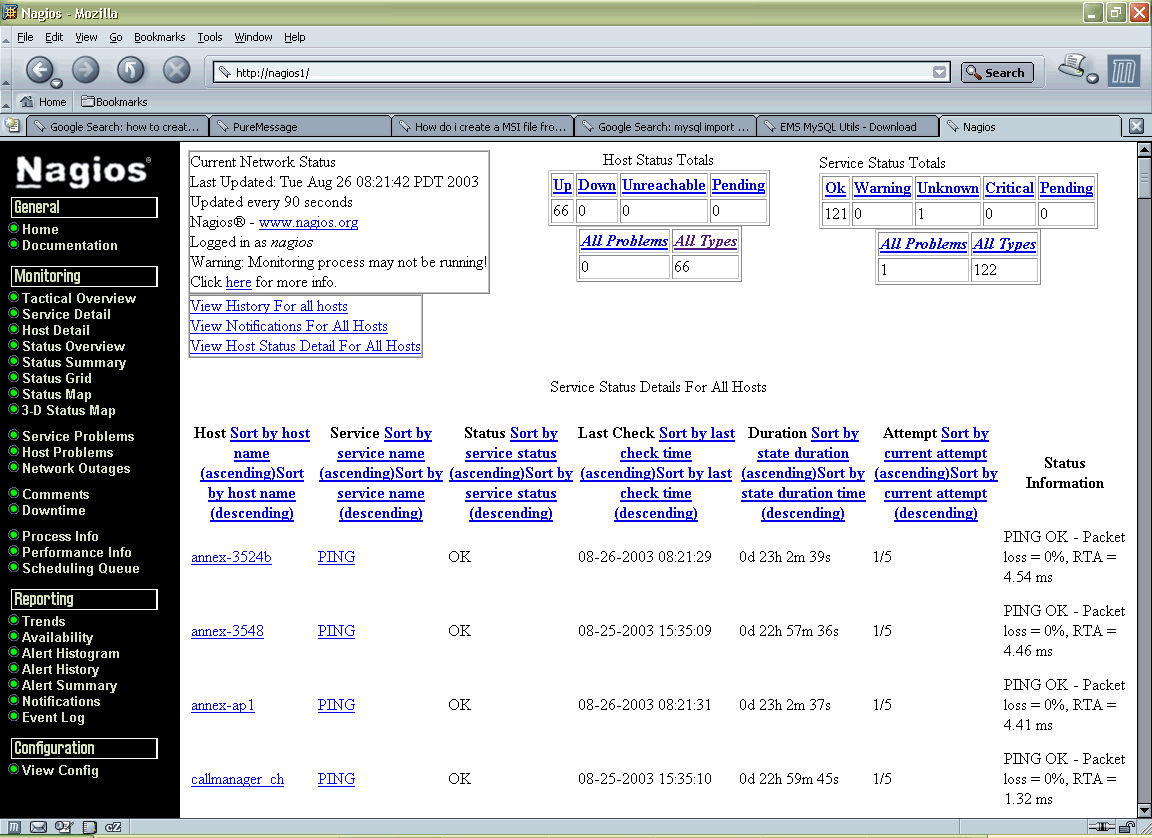Viewport: 1152px width, 838px height.
Task: Click the vertical scrollbar thumb
Action: (x=1144, y=177)
